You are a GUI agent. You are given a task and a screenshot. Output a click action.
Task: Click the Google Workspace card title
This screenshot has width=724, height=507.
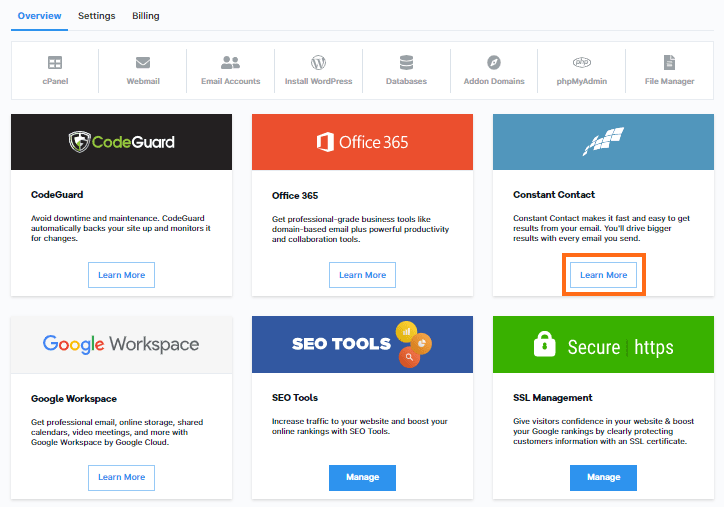(x=73, y=398)
